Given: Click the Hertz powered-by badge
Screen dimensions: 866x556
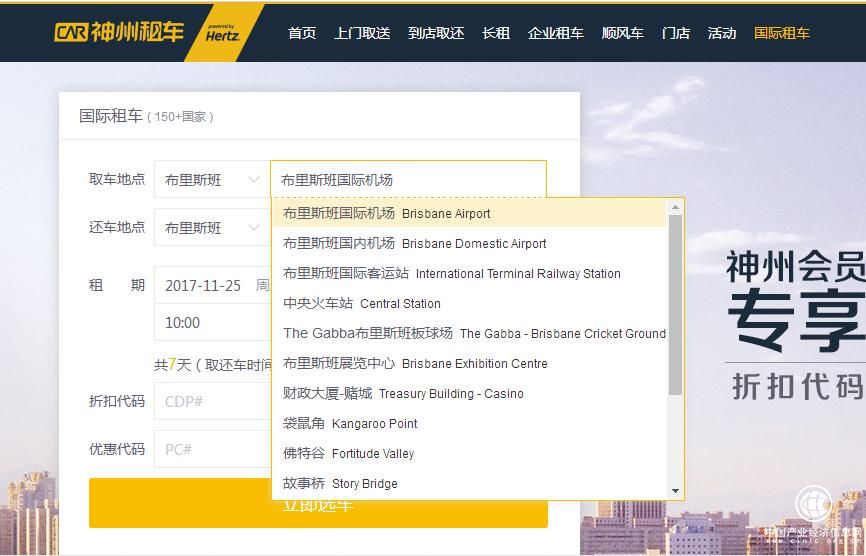Looking at the screenshot, I should (221, 33).
